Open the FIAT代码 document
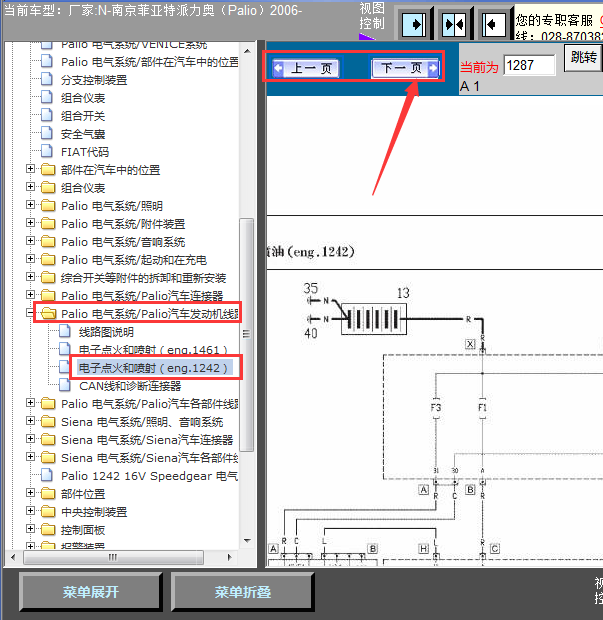Viewport: 603px width, 620px height. click(85, 152)
